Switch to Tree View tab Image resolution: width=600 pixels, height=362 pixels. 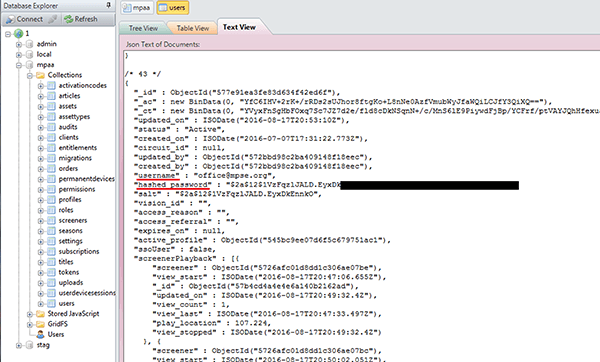coord(143,28)
